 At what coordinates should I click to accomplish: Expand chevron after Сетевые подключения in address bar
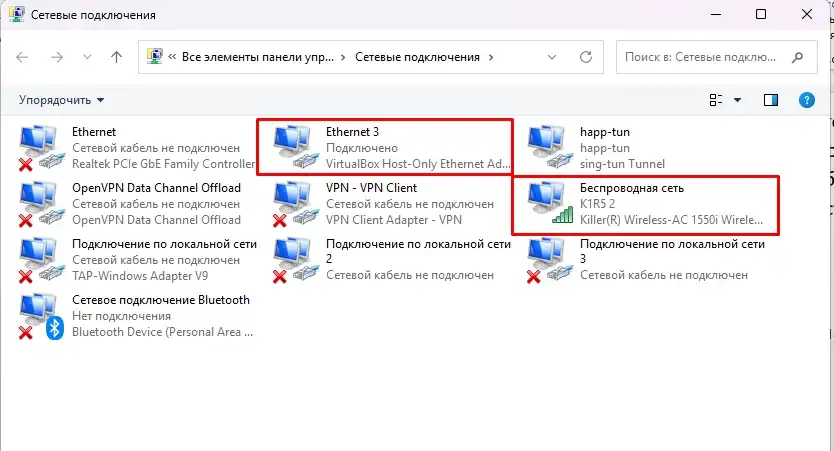[x=491, y=58]
